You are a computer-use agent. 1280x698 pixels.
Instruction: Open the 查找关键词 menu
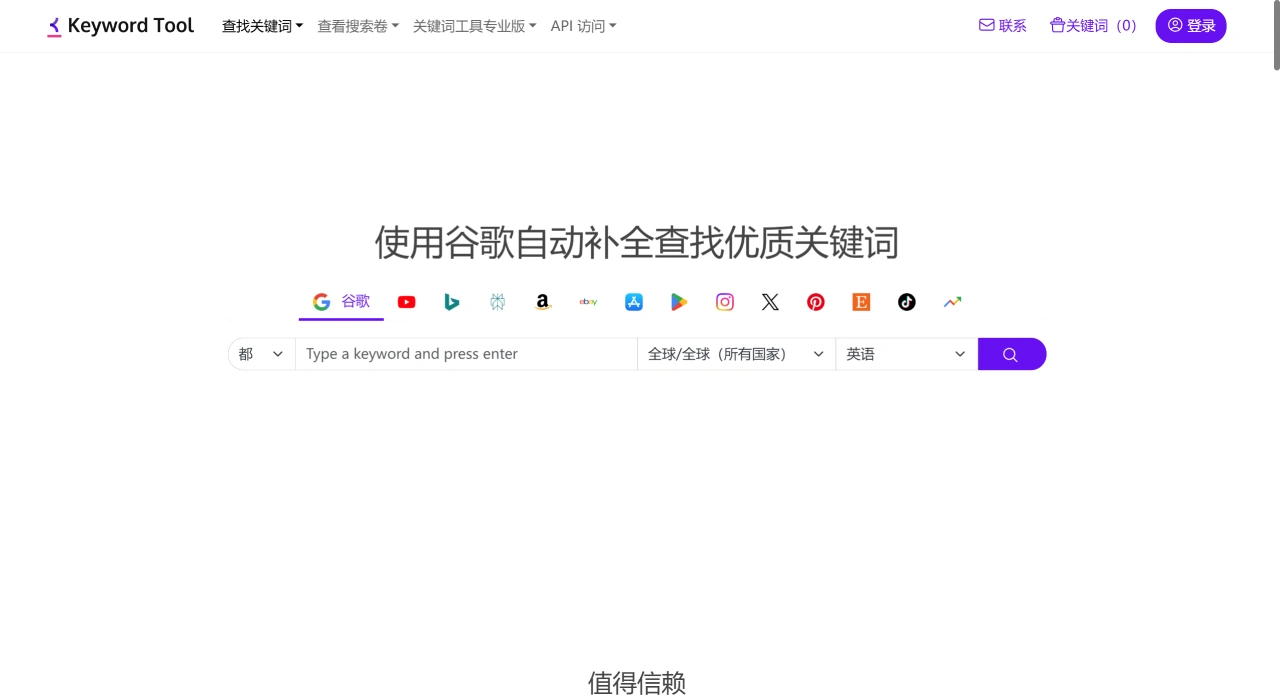click(x=262, y=26)
